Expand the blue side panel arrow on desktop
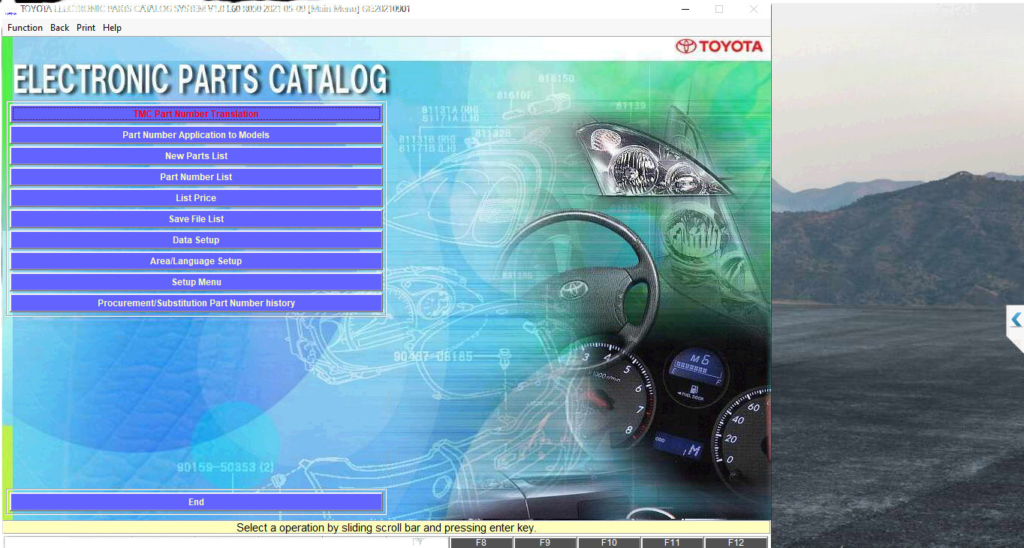Image resolution: width=1024 pixels, height=548 pixels. [1016, 319]
